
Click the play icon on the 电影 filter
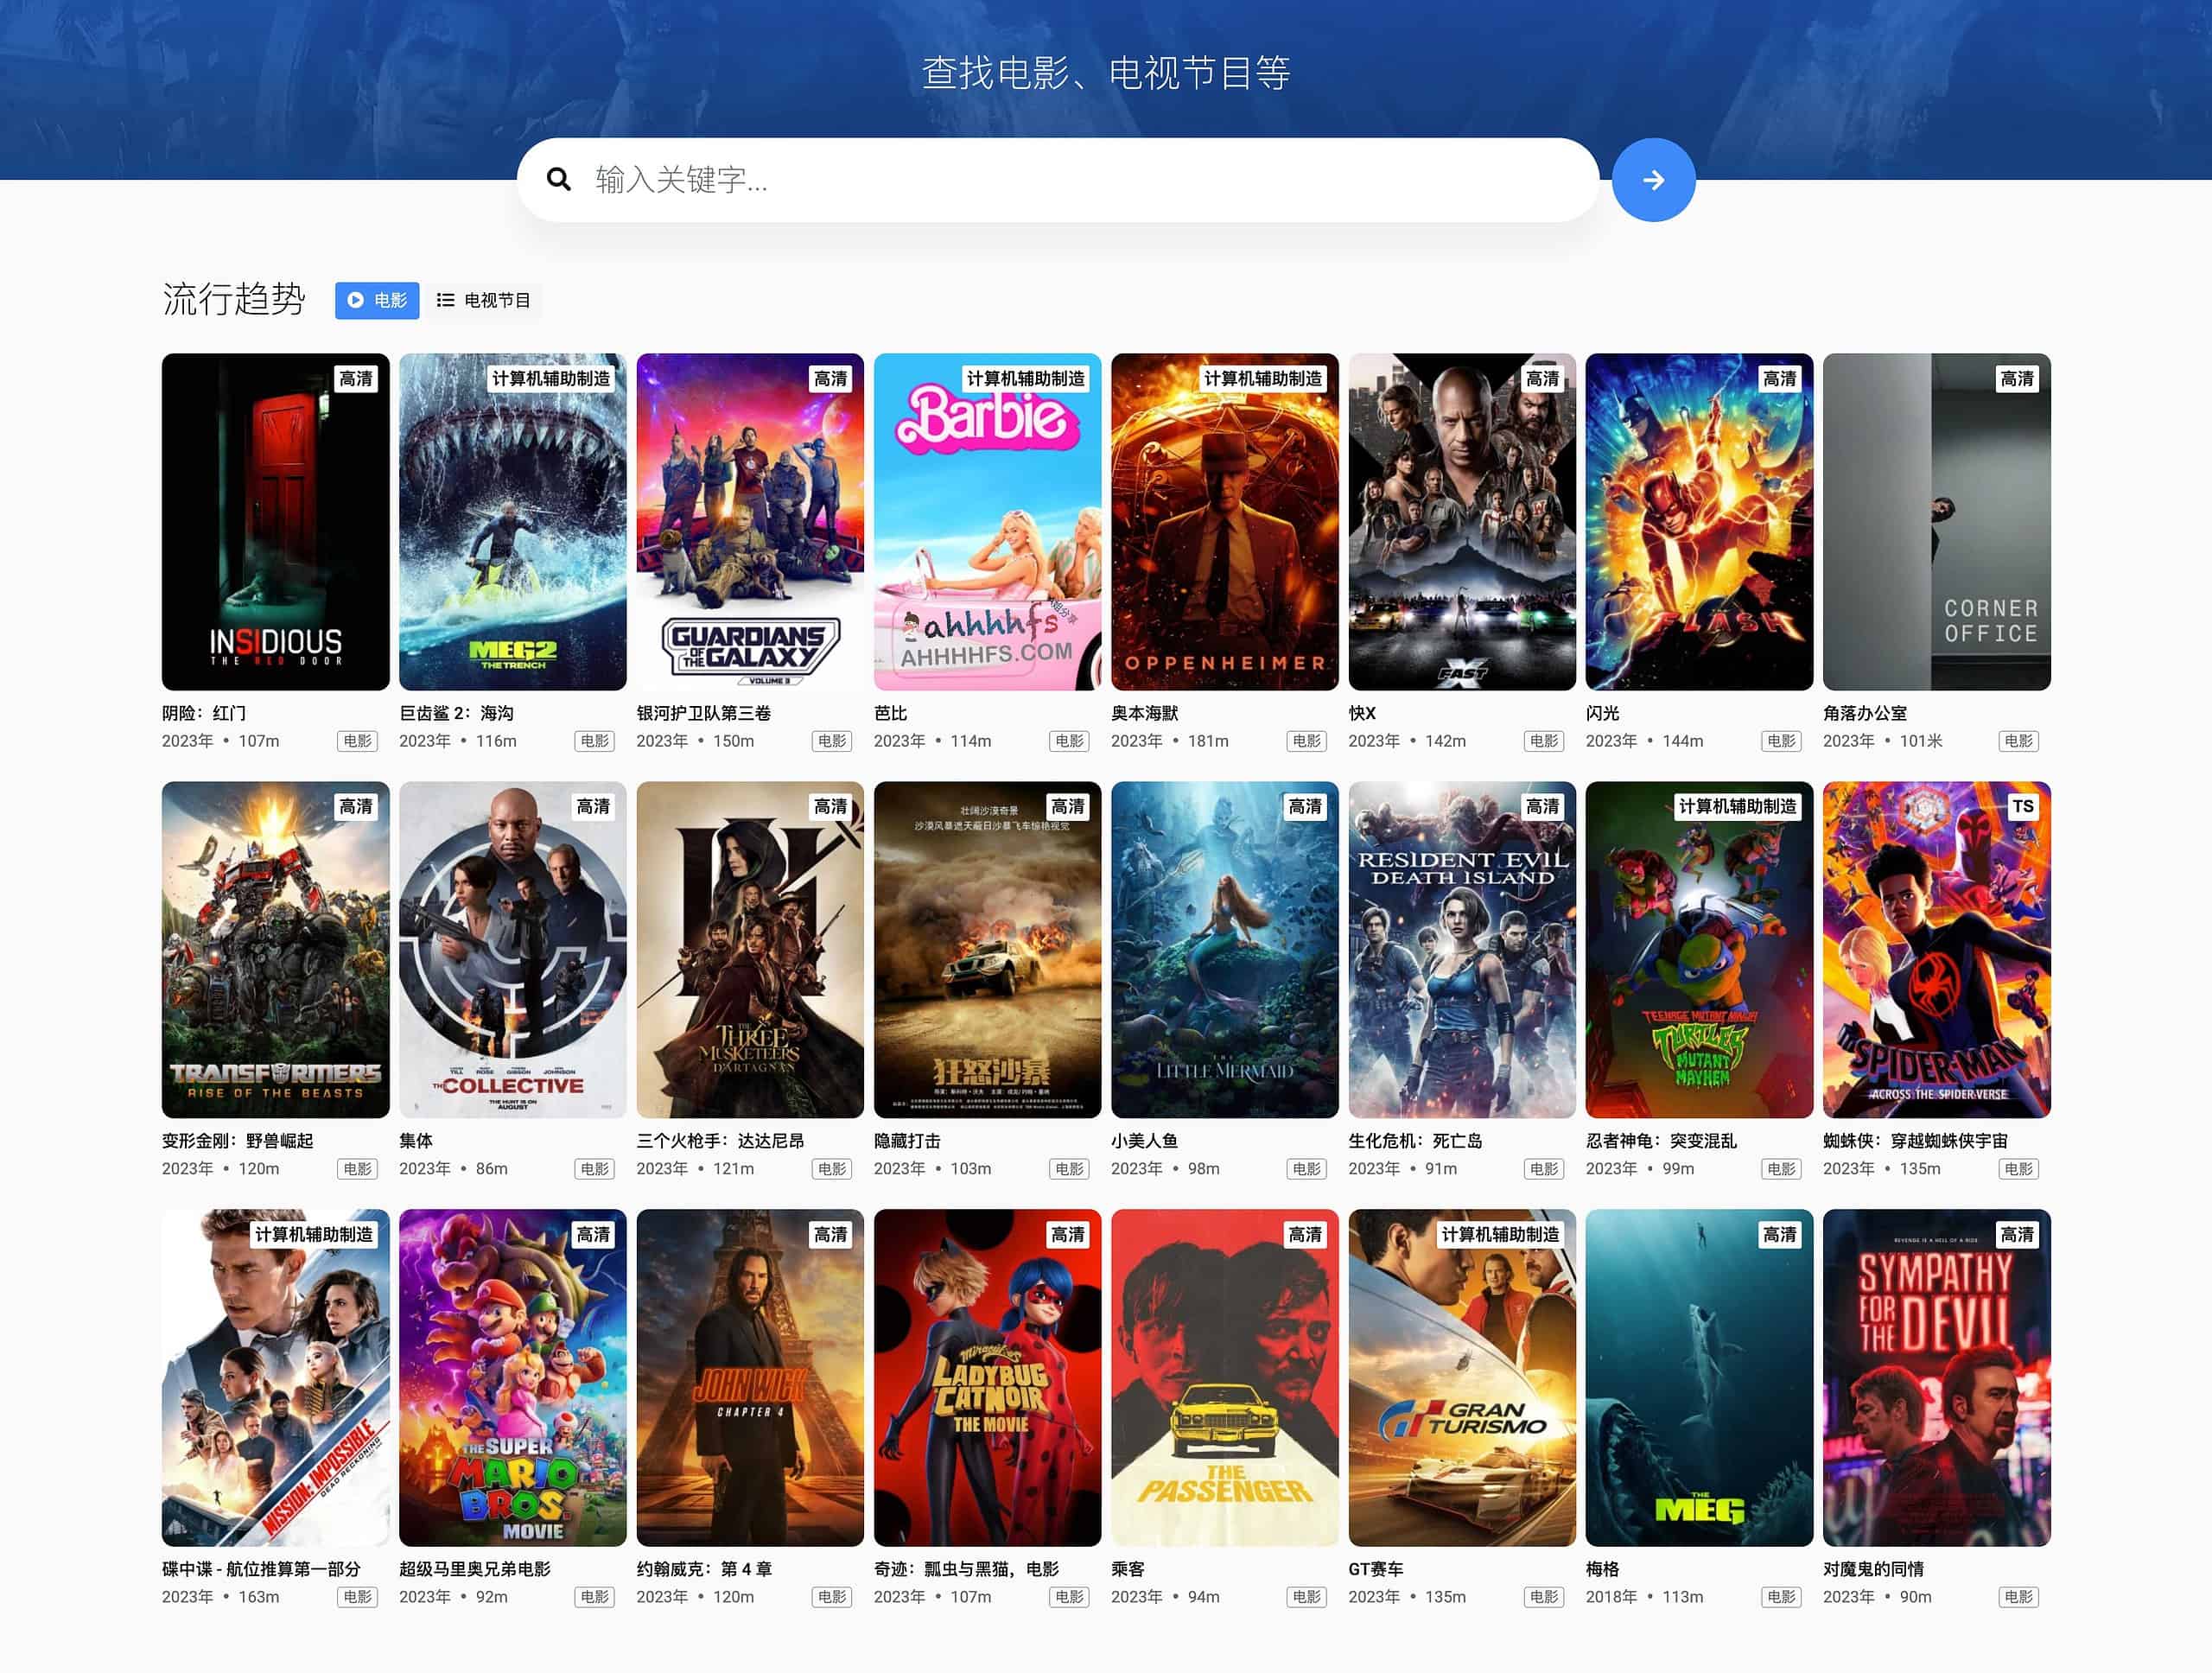point(357,300)
